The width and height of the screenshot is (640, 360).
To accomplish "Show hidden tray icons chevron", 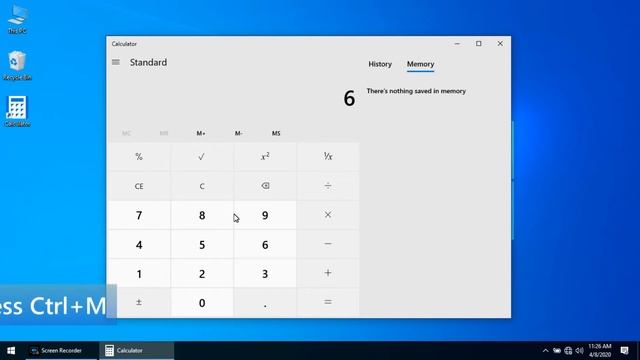I will click(x=546, y=351).
